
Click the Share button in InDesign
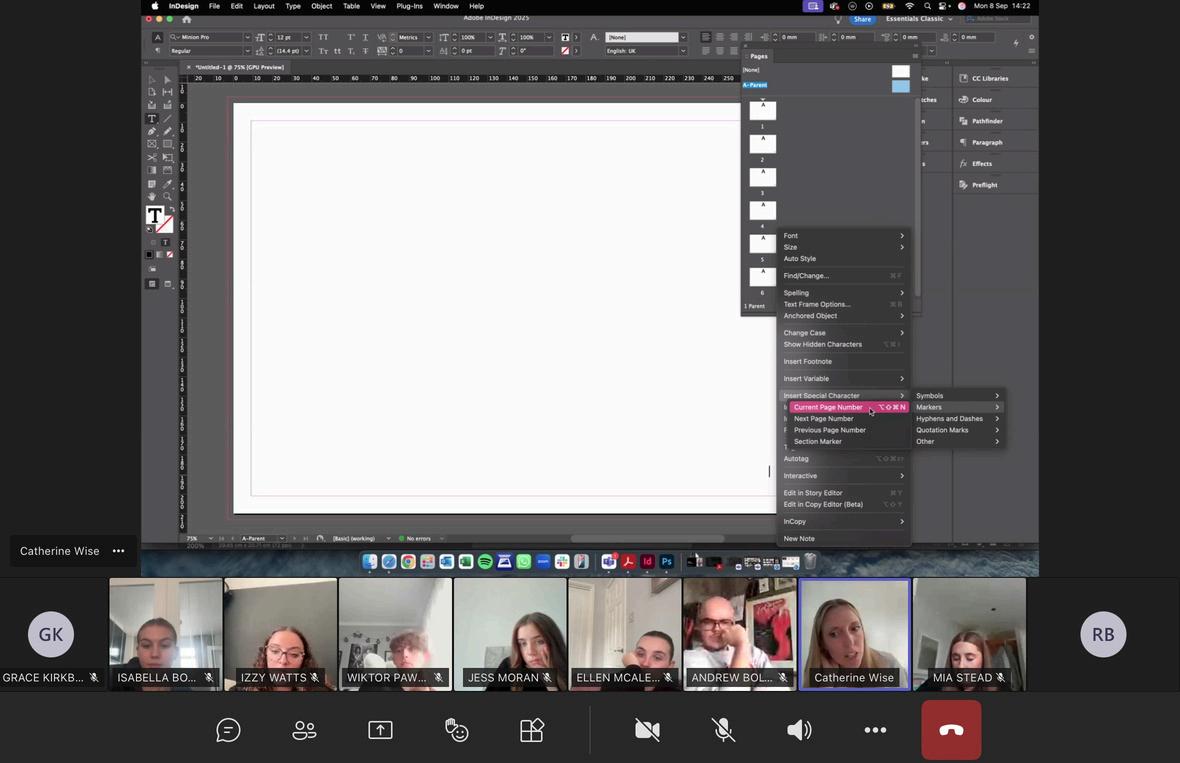862,20
